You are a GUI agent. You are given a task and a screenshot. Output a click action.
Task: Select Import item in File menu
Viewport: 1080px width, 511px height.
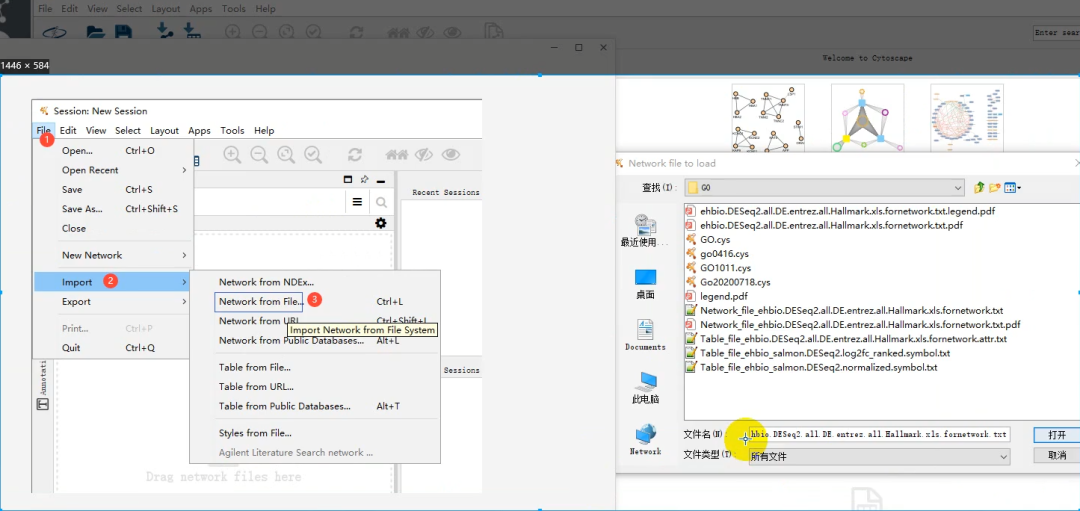114,282
